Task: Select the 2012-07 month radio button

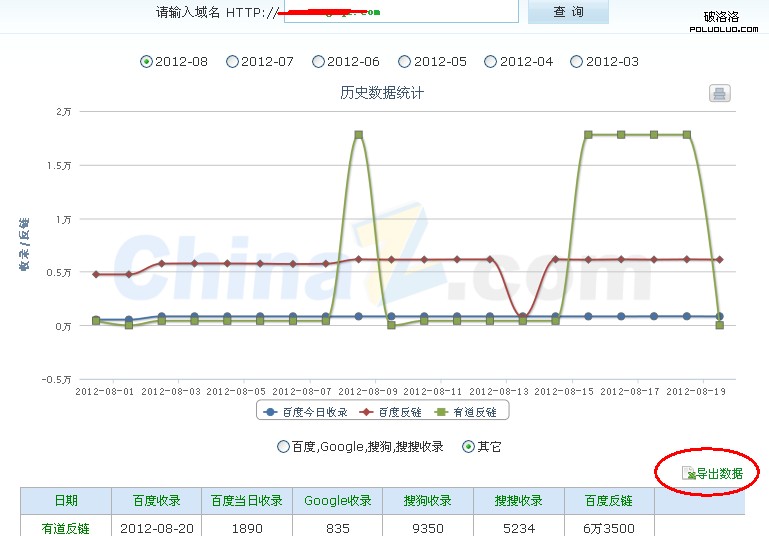Action: point(233,62)
